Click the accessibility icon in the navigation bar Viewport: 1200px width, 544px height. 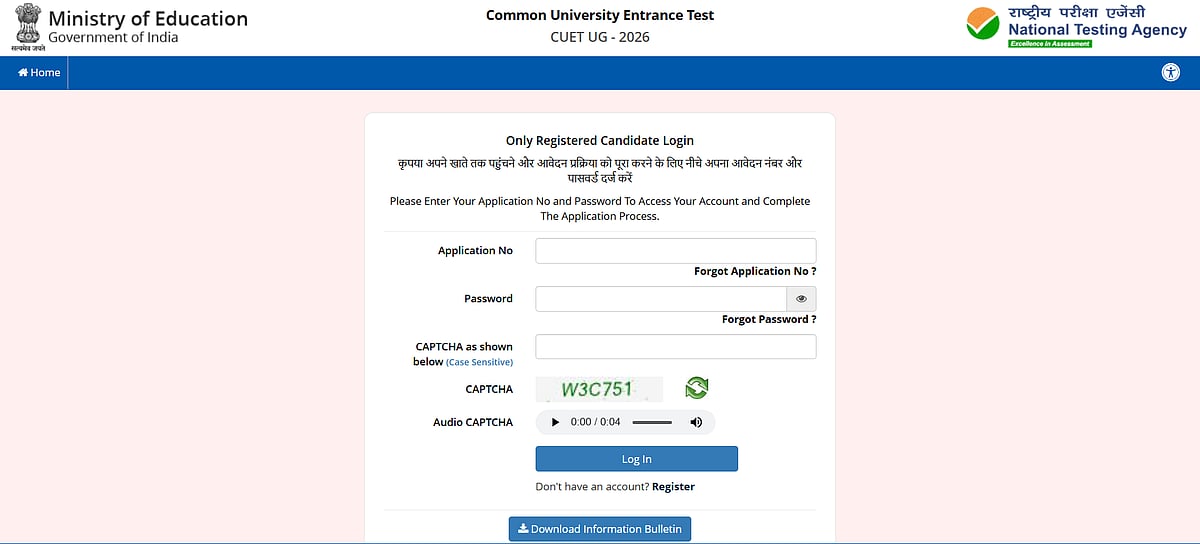tap(1171, 73)
